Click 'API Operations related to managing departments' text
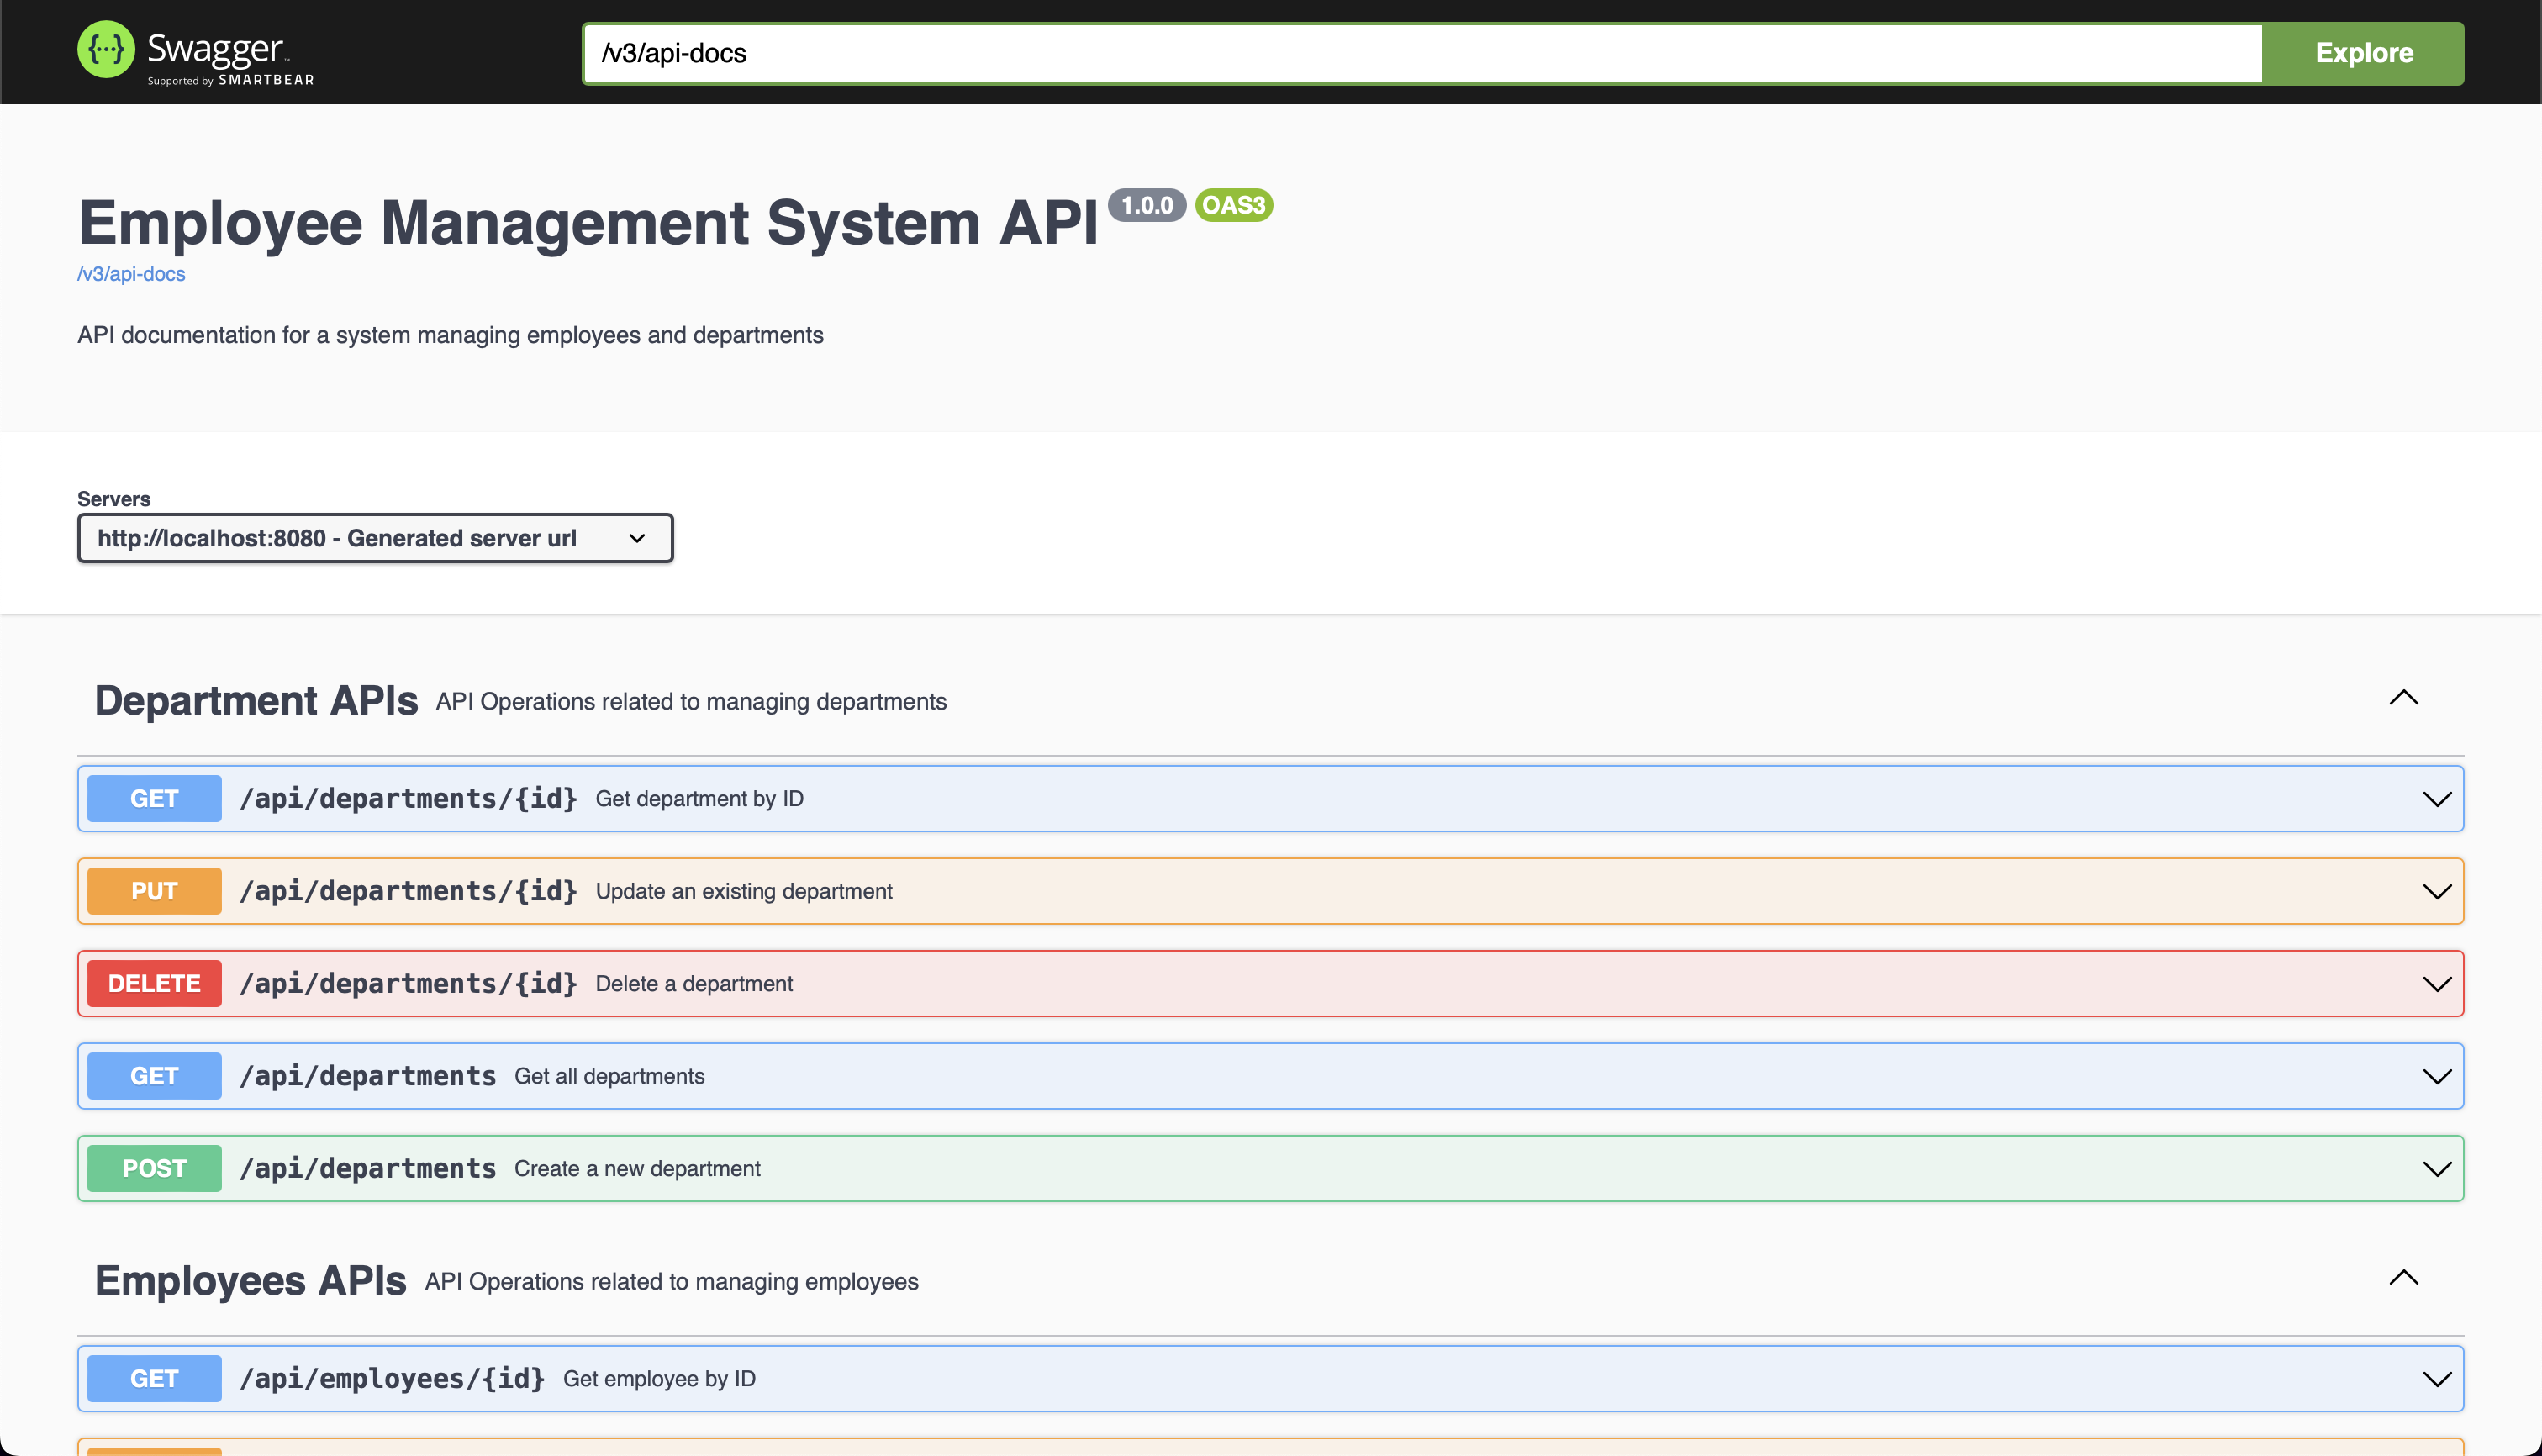Image resolution: width=2542 pixels, height=1456 pixels. pos(691,702)
